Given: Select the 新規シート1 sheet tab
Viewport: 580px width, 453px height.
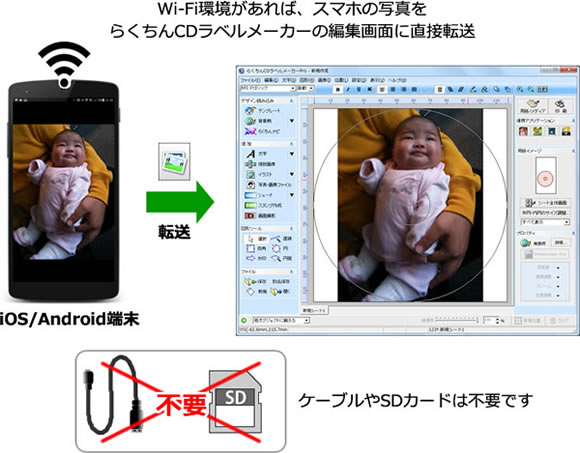Looking at the screenshot, I should (314, 311).
